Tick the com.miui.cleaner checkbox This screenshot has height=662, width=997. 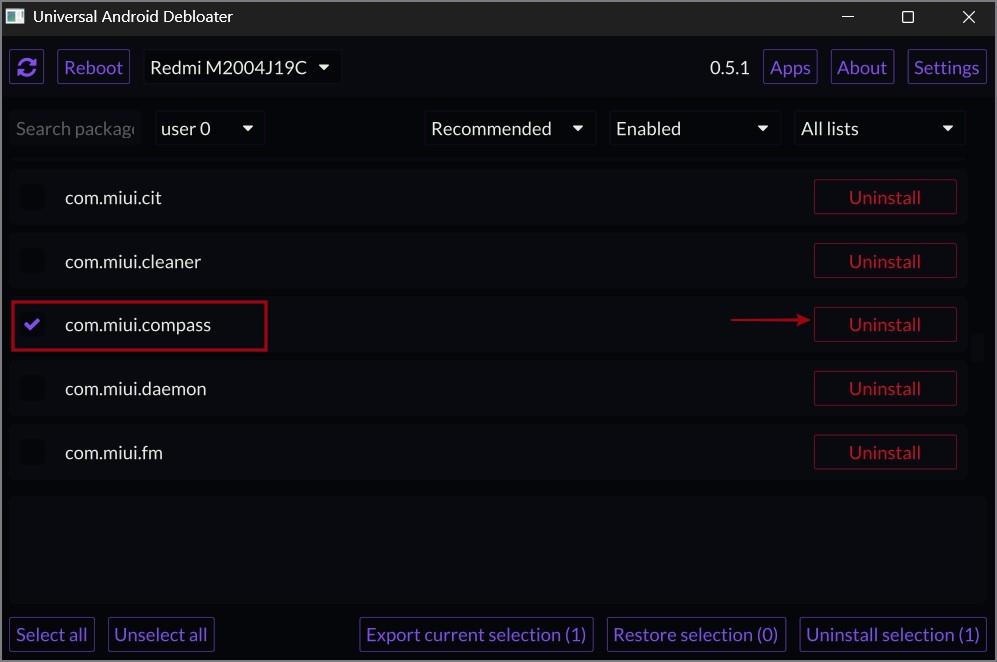(32, 261)
